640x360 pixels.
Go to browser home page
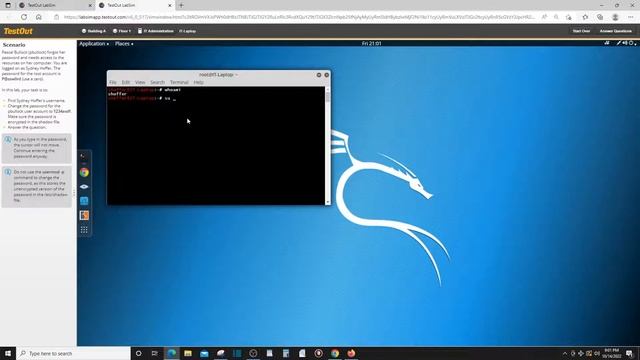click(39, 17)
